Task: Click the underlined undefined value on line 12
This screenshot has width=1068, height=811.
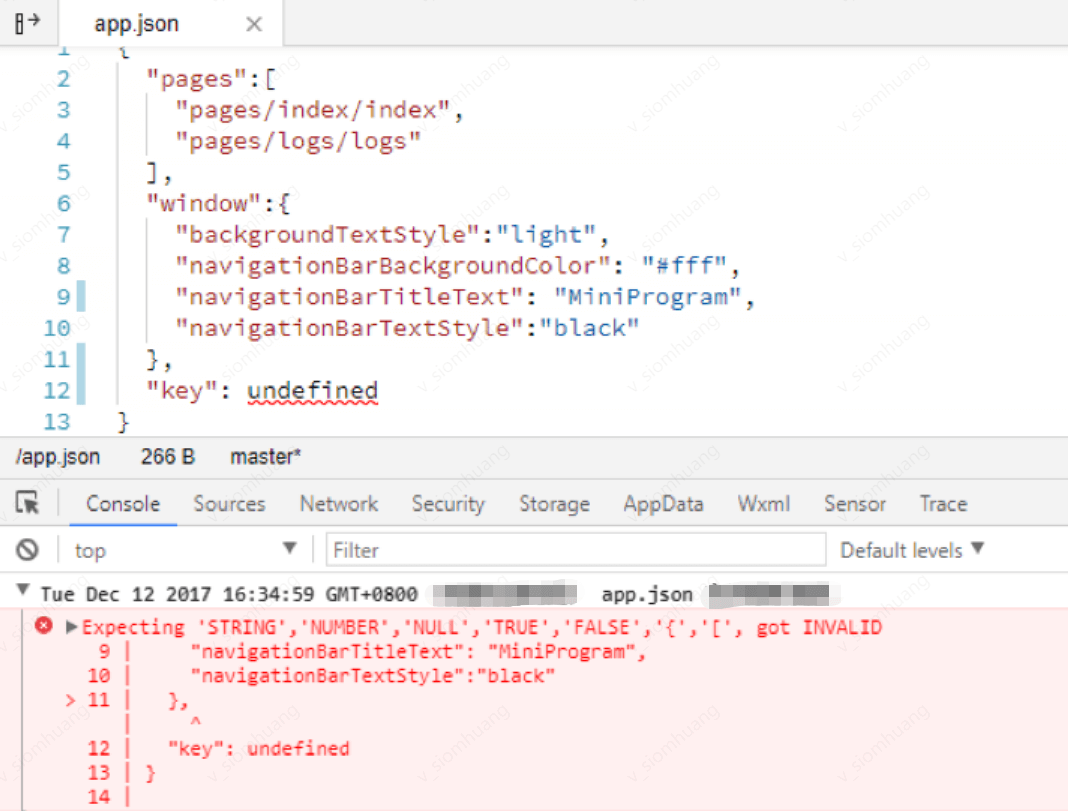Action: 312,392
